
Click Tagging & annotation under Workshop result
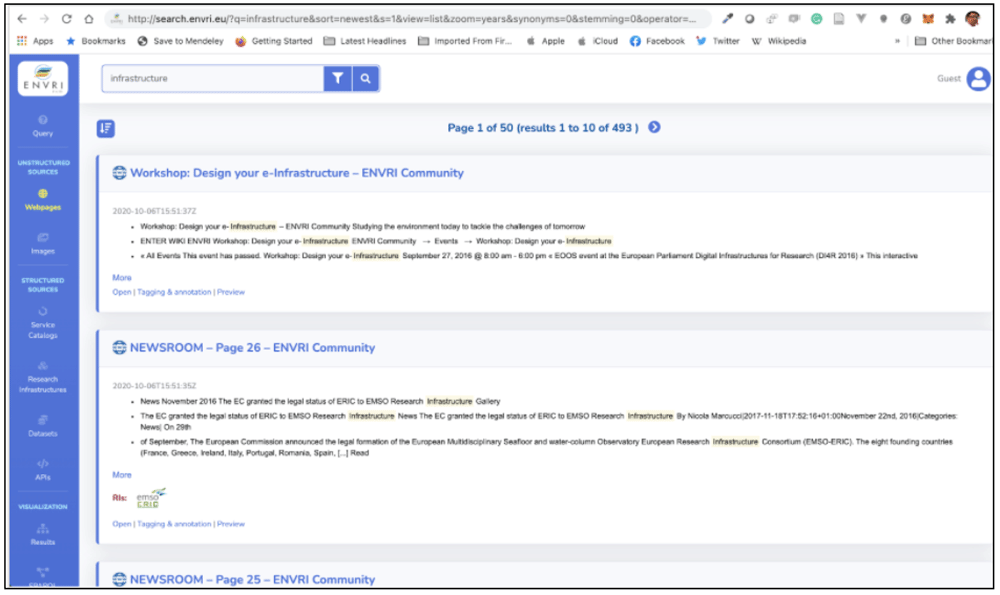[x=174, y=292]
